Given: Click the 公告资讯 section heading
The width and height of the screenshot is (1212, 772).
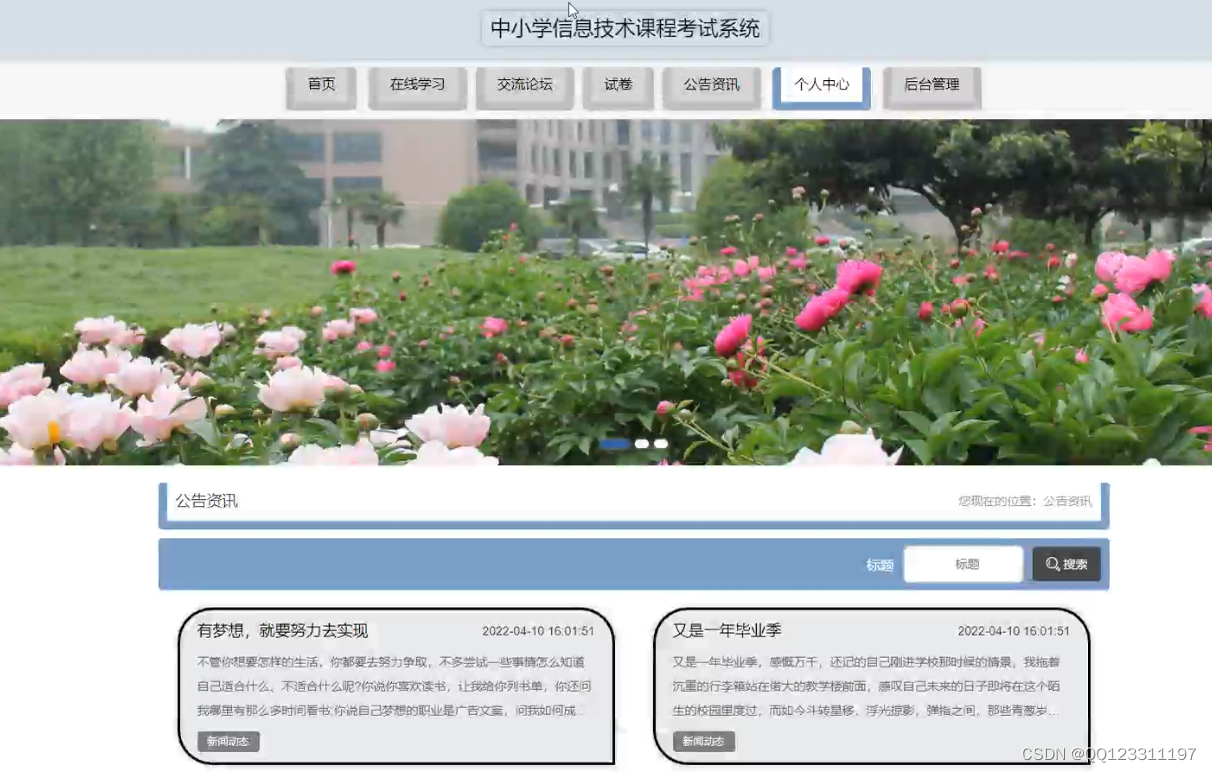Looking at the screenshot, I should tap(207, 501).
